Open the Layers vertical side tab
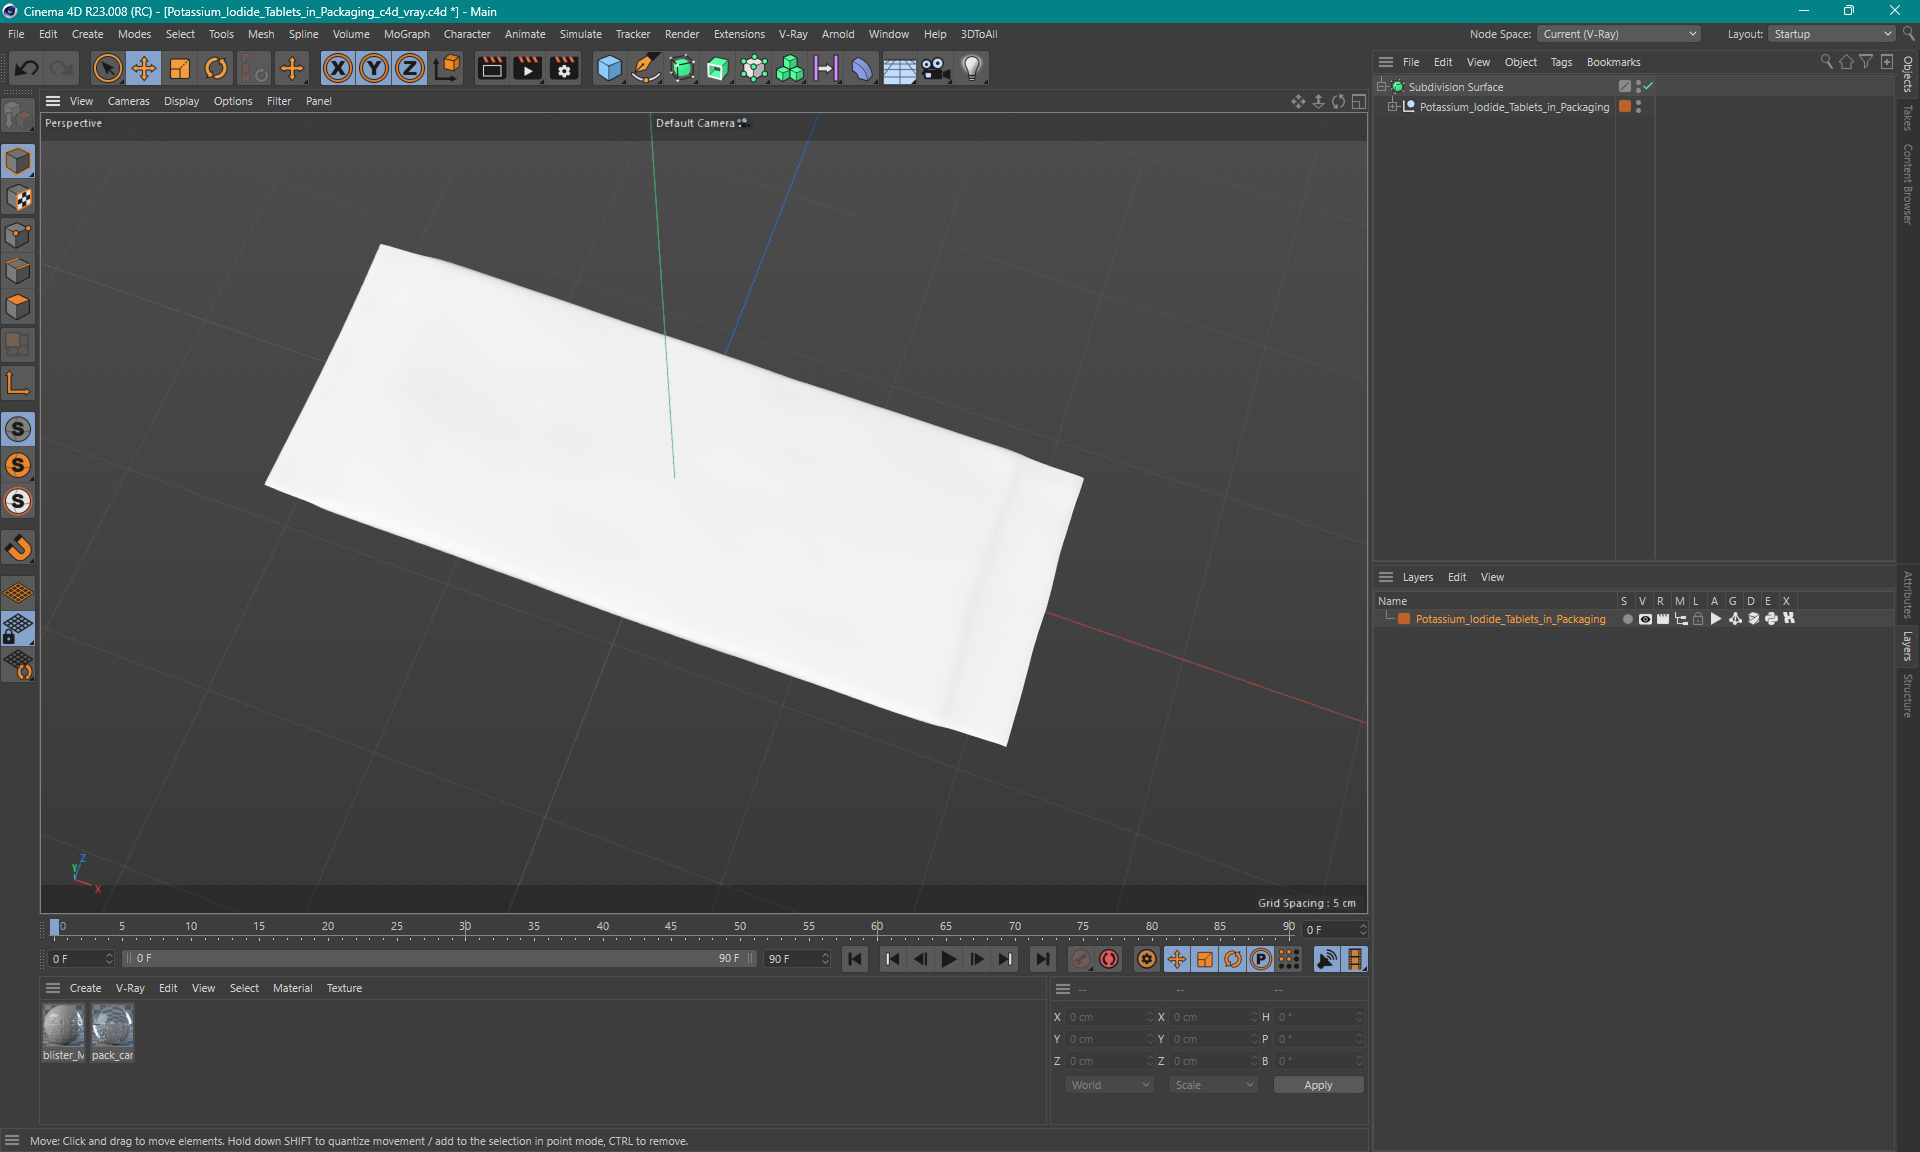The width and height of the screenshot is (1920, 1152). coord(1908,646)
